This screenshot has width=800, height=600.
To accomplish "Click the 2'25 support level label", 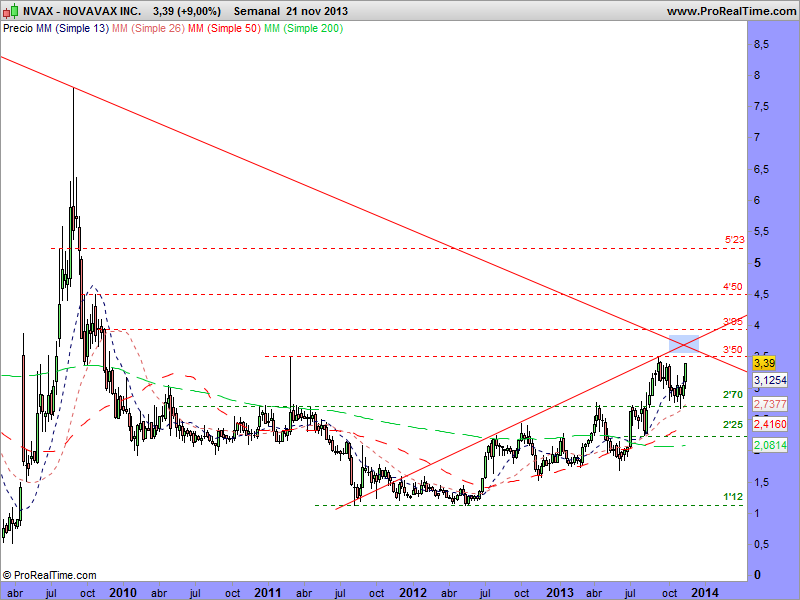I will pos(733,424).
